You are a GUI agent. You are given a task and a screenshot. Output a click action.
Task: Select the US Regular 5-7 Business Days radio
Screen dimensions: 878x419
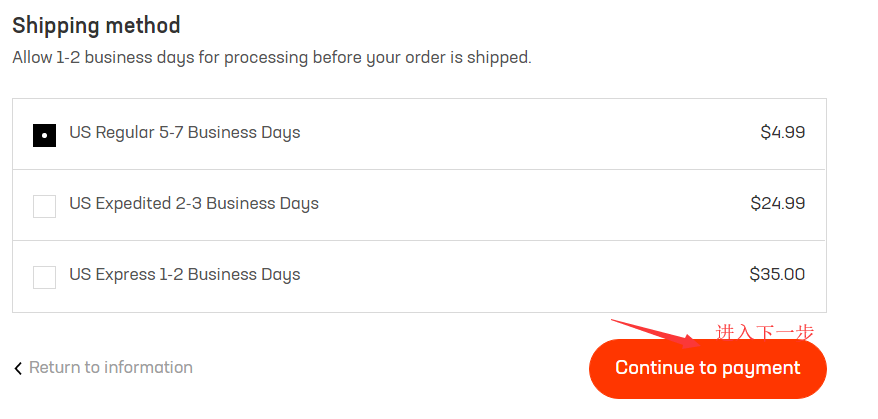44,135
